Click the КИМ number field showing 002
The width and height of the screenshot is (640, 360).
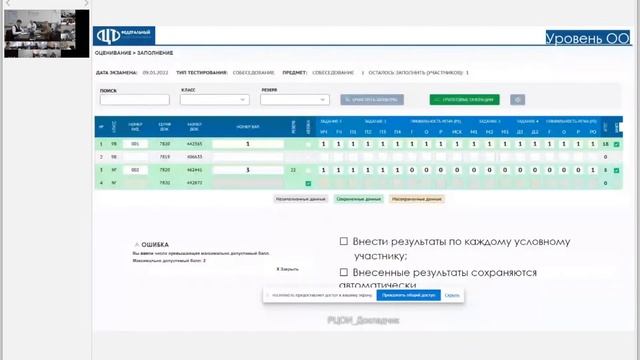(x=135, y=170)
